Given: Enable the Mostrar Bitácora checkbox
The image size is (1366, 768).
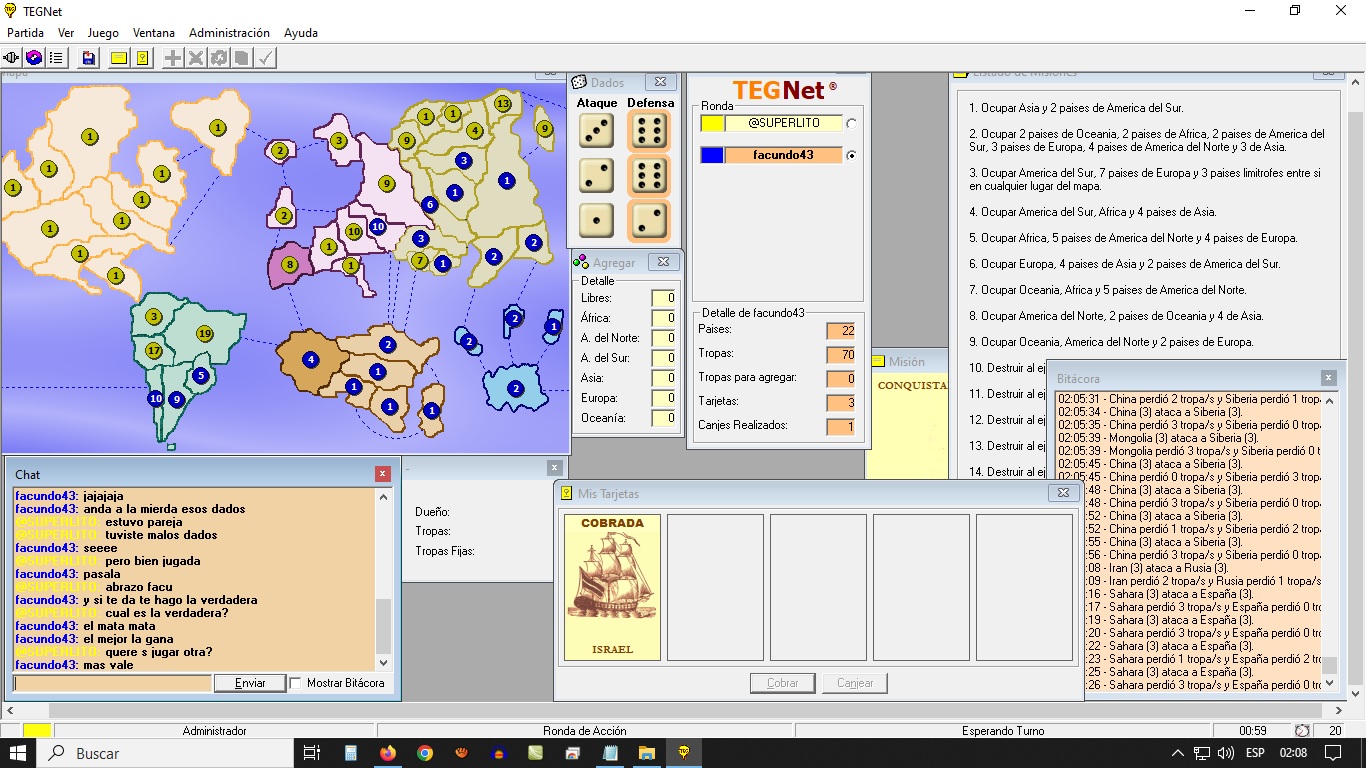Looking at the screenshot, I should [296, 683].
